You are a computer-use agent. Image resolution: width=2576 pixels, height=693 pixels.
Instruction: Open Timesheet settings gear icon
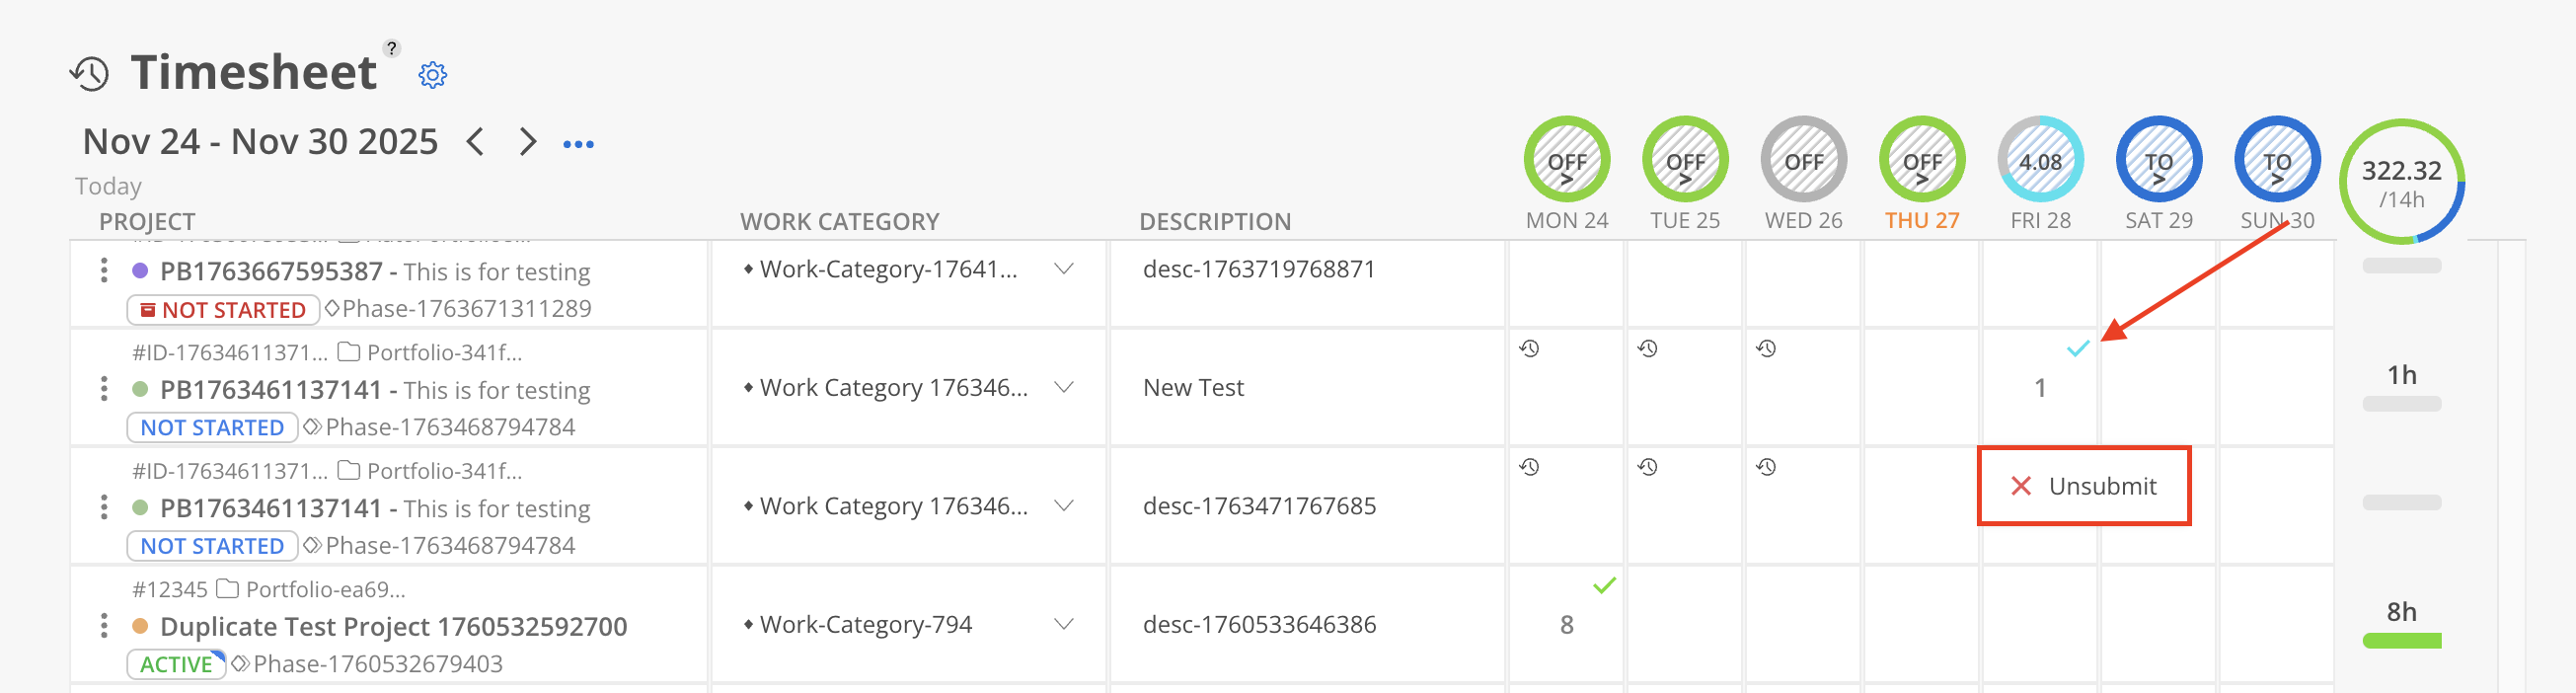click(x=432, y=75)
